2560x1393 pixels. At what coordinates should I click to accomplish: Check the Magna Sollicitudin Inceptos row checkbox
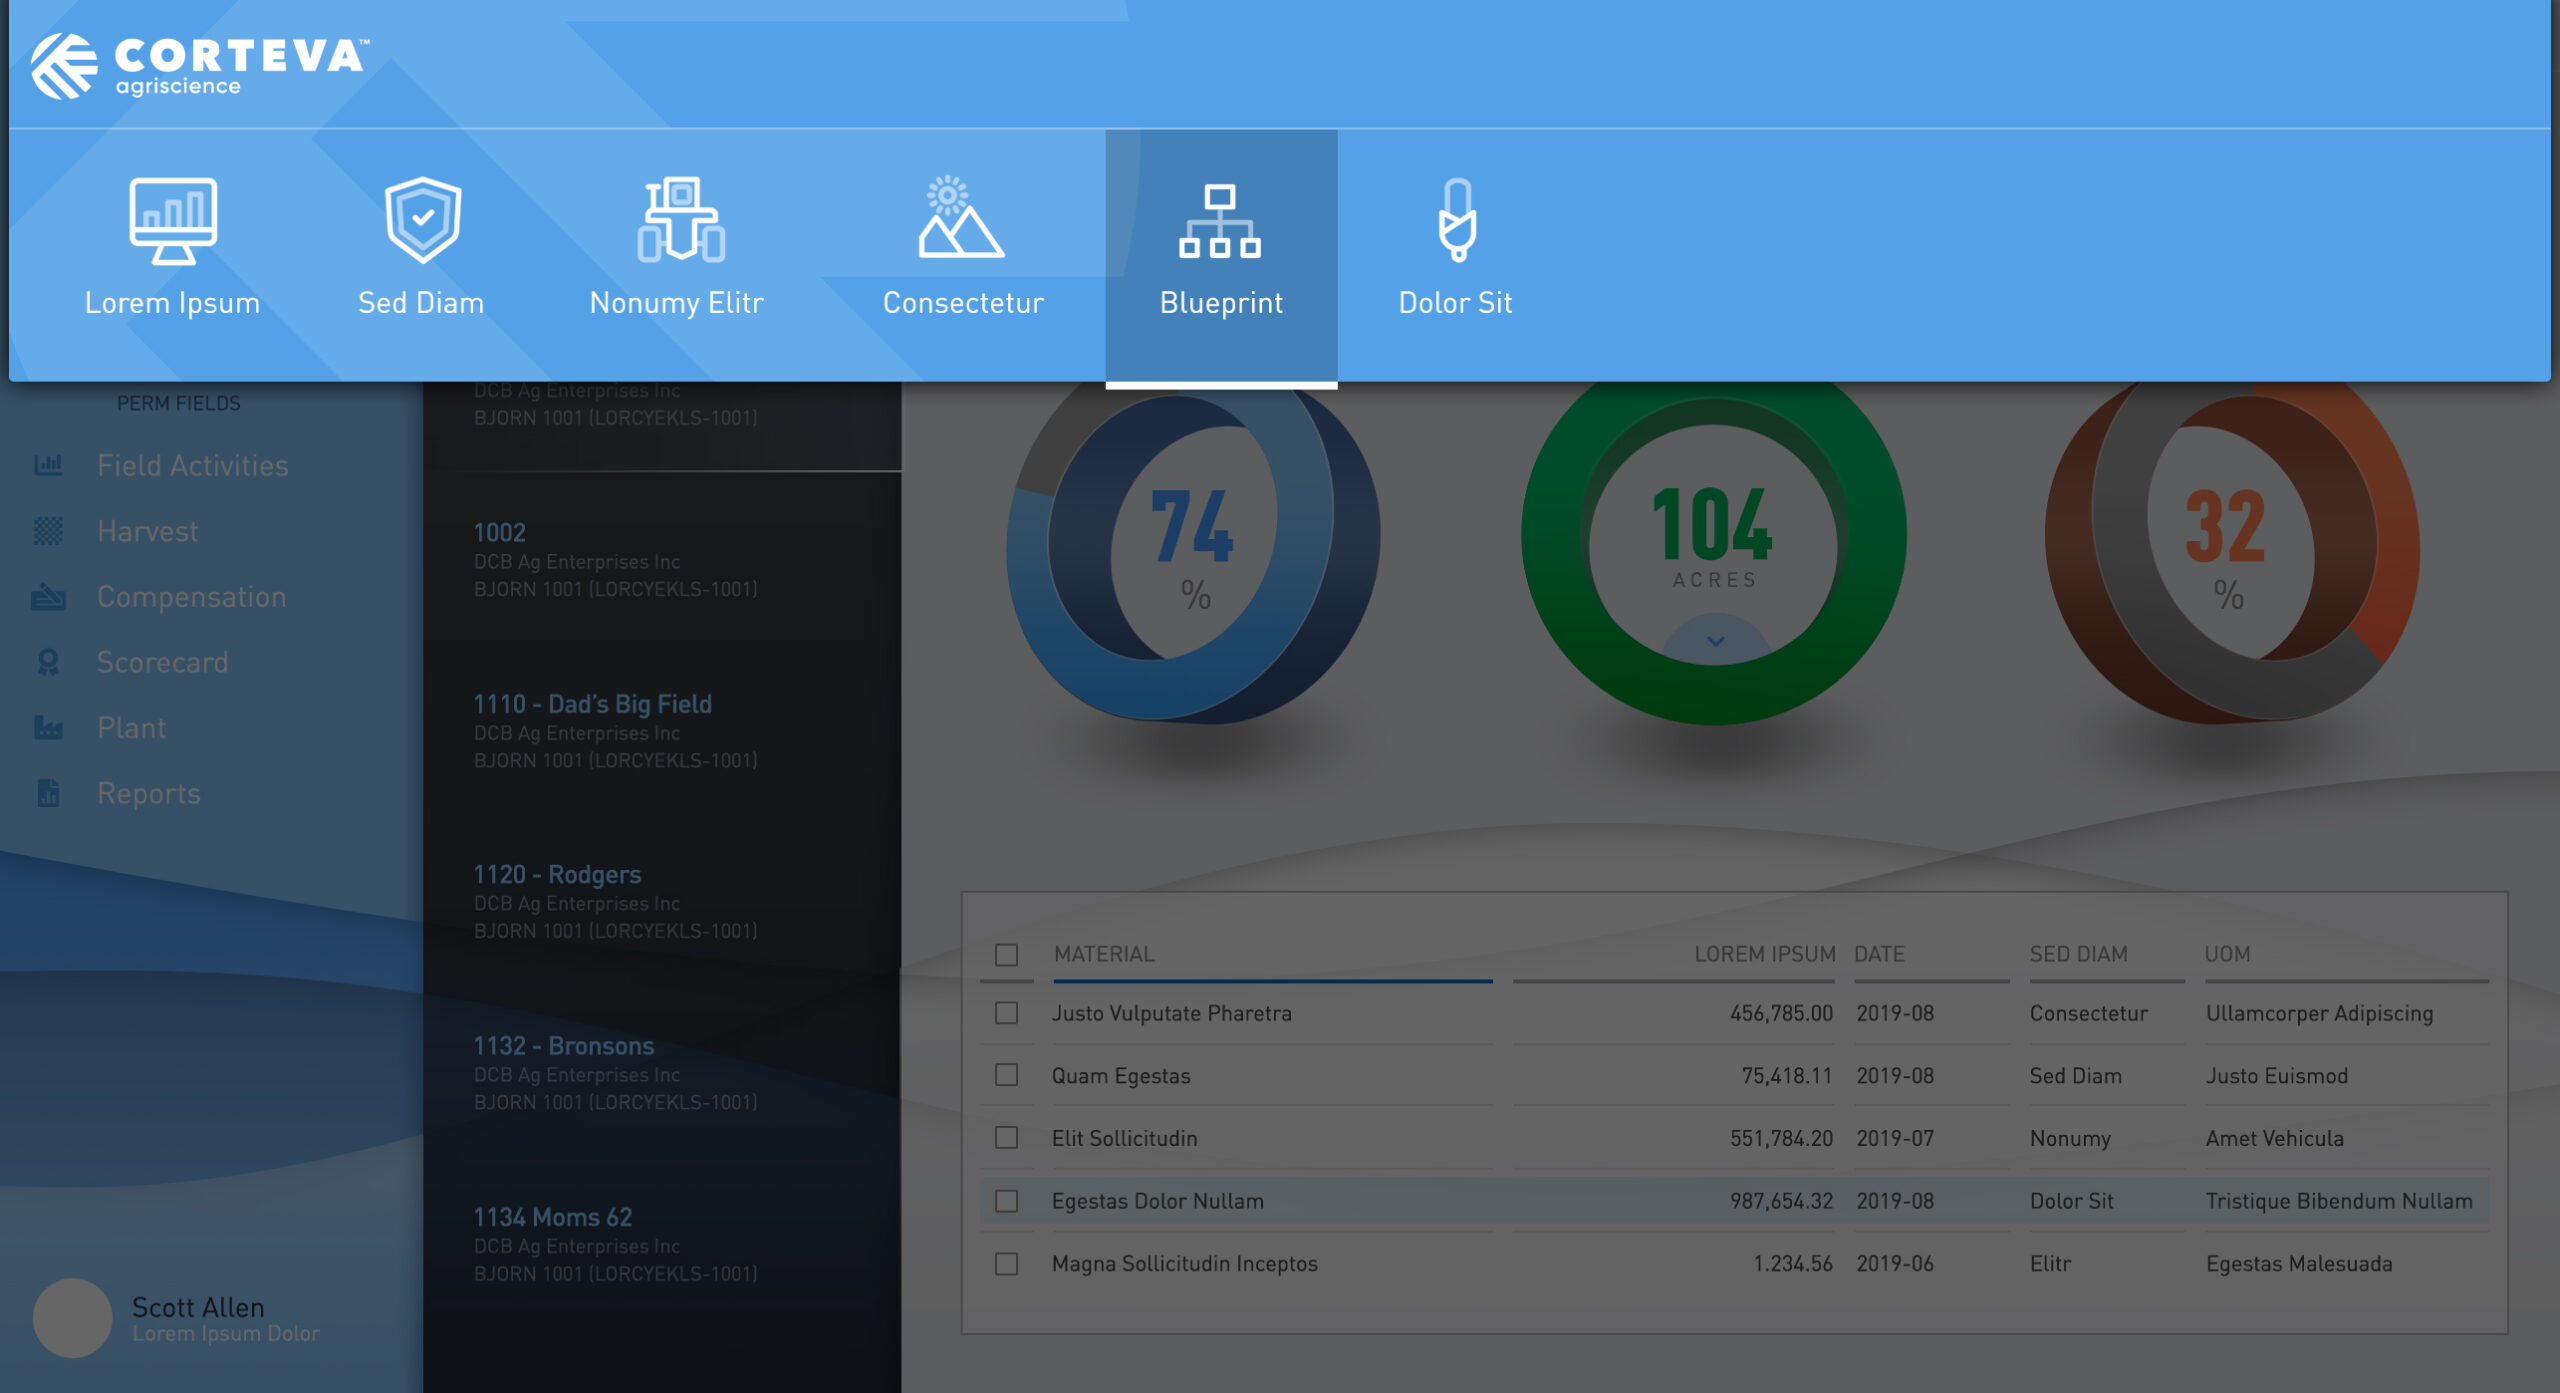point(1007,1264)
